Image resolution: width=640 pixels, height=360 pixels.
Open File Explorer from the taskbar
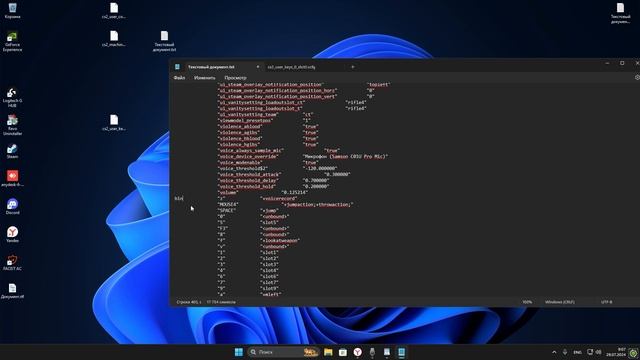pyautogui.click(x=328, y=352)
